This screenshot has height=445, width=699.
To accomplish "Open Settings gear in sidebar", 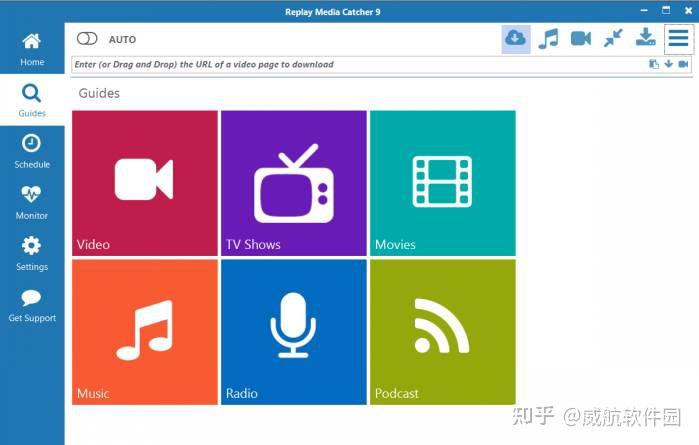I will [x=31, y=245].
